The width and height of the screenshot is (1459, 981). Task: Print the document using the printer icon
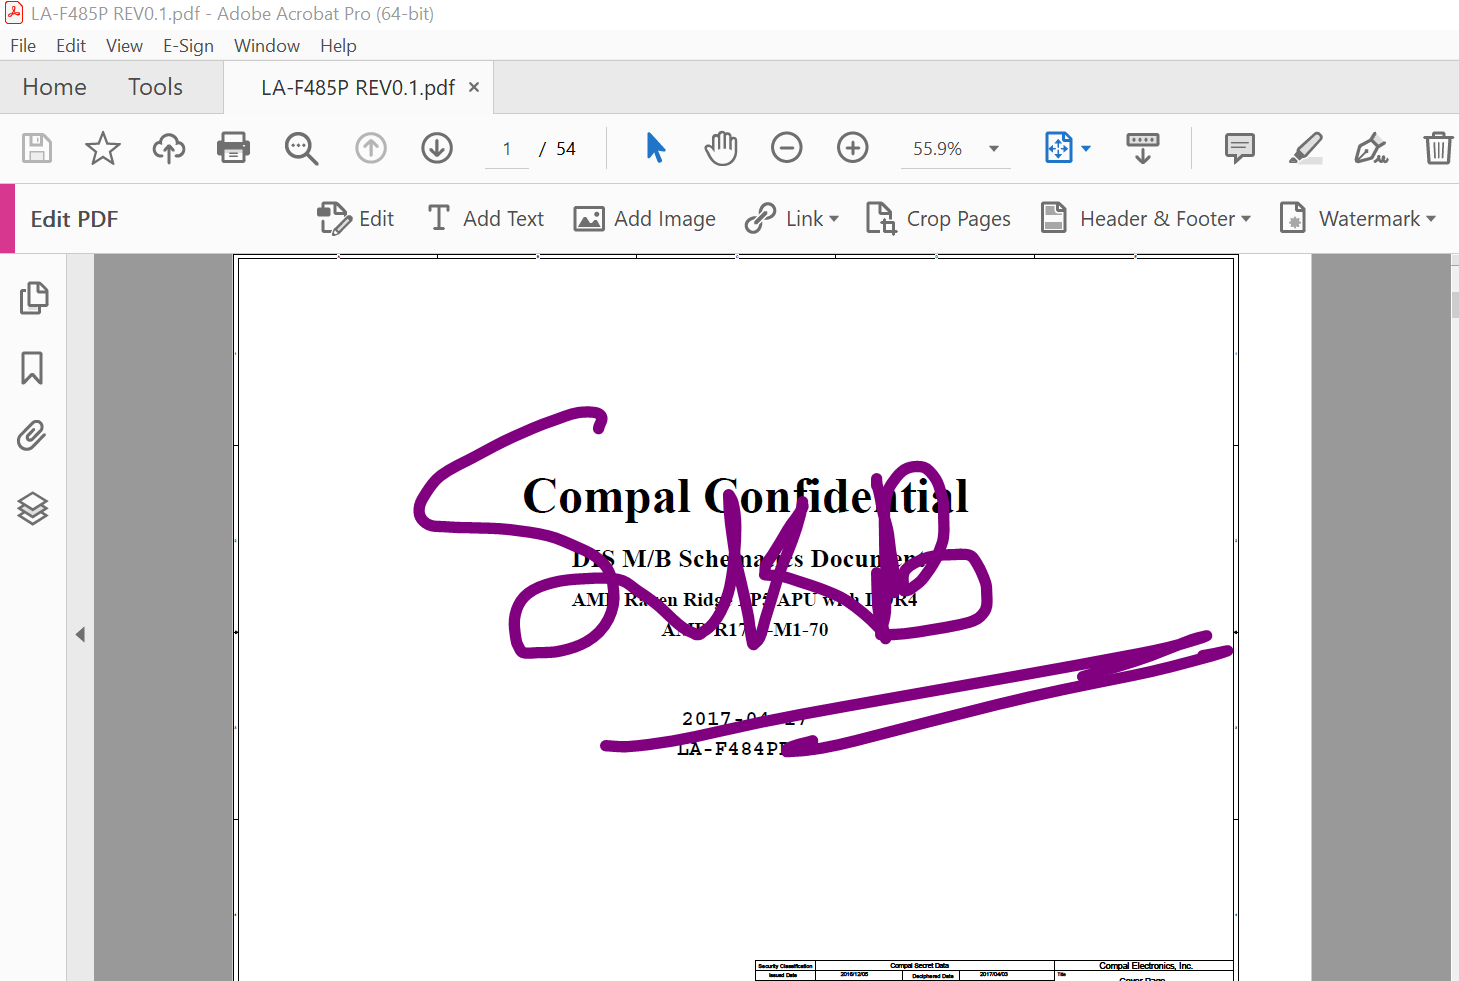coord(233,148)
